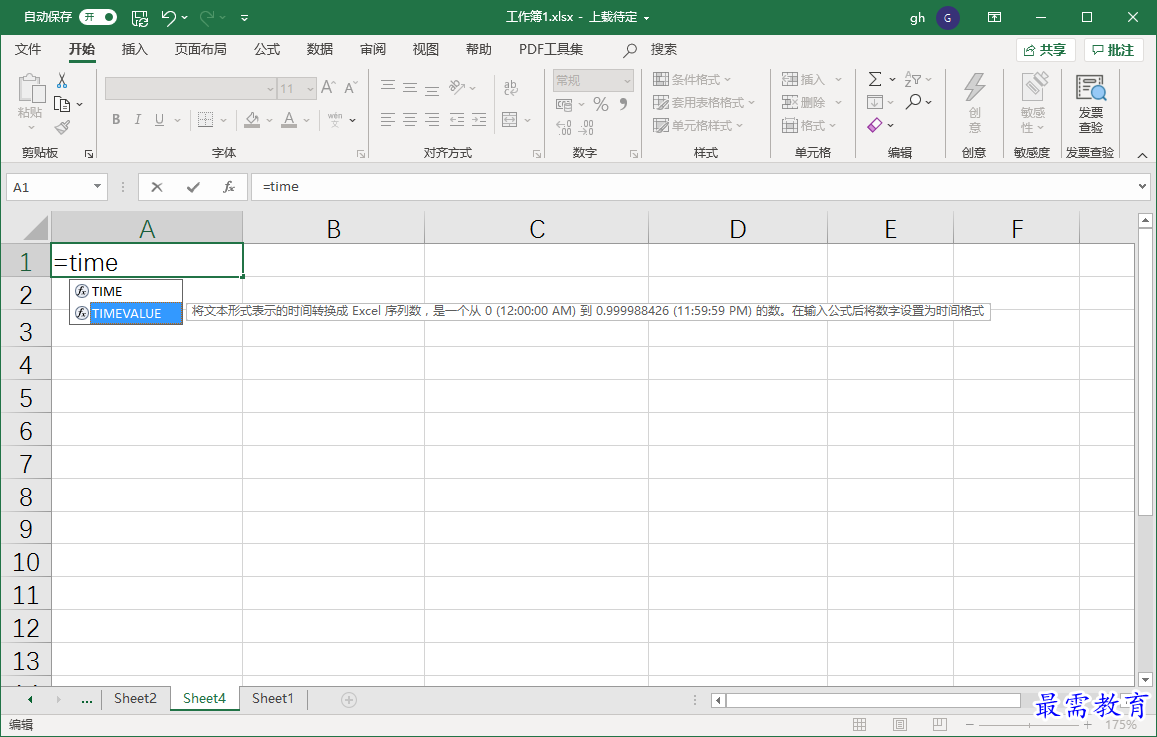The image size is (1157, 737).
Task: Open the 套用表格格式 dropdown
Action: point(704,103)
